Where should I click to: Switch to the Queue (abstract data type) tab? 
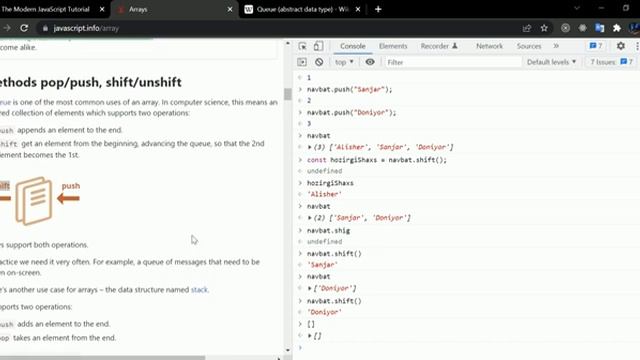click(302, 9)
